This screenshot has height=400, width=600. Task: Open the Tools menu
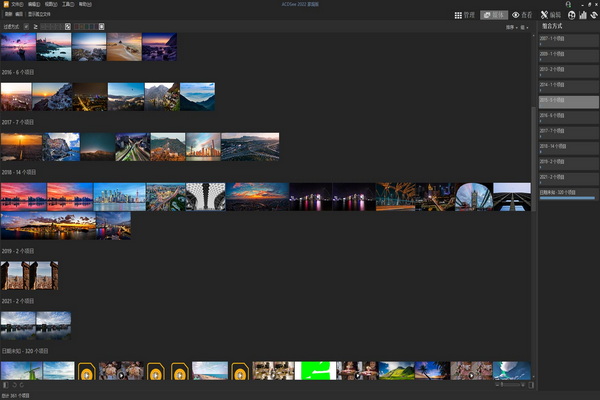pos(68,4)
